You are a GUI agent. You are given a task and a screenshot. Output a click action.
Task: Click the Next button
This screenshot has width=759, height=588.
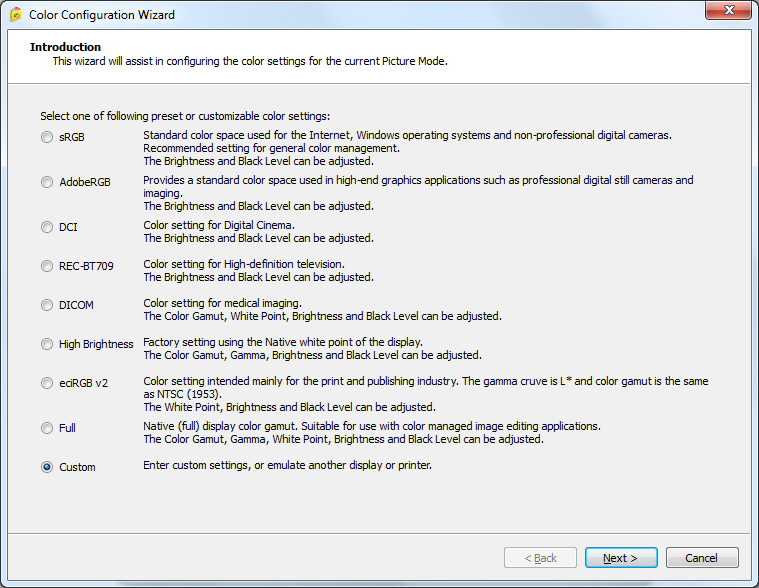621,558
